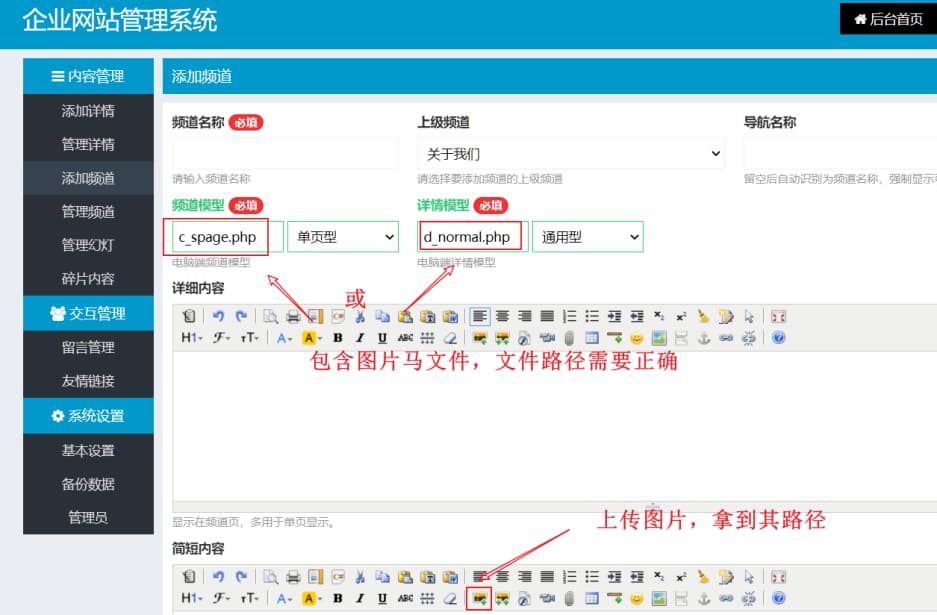Open 留言管理 in sidebar
Image resolution: width=937 pixels, height=615 pixels.
(88, 347)
